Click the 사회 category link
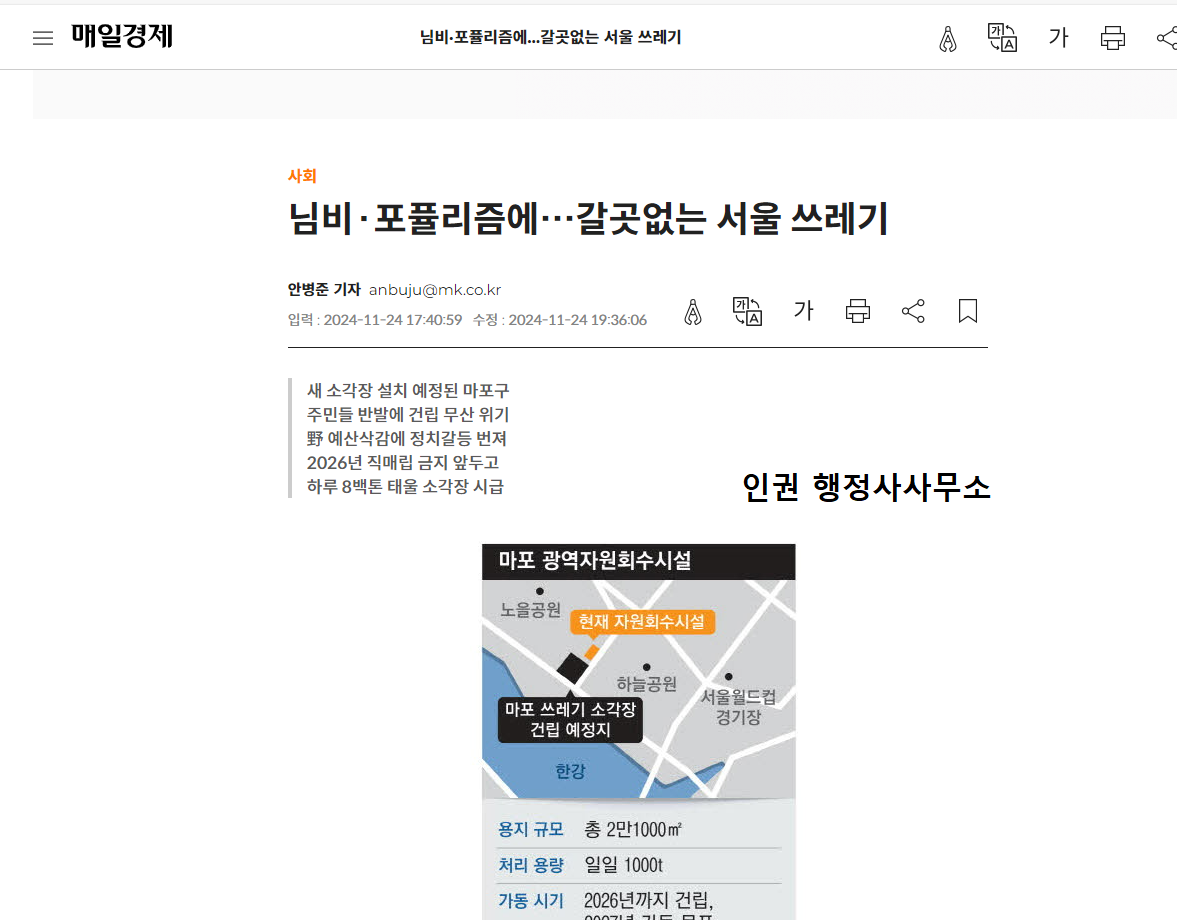Screen dimensions: 1177x920 303,176
